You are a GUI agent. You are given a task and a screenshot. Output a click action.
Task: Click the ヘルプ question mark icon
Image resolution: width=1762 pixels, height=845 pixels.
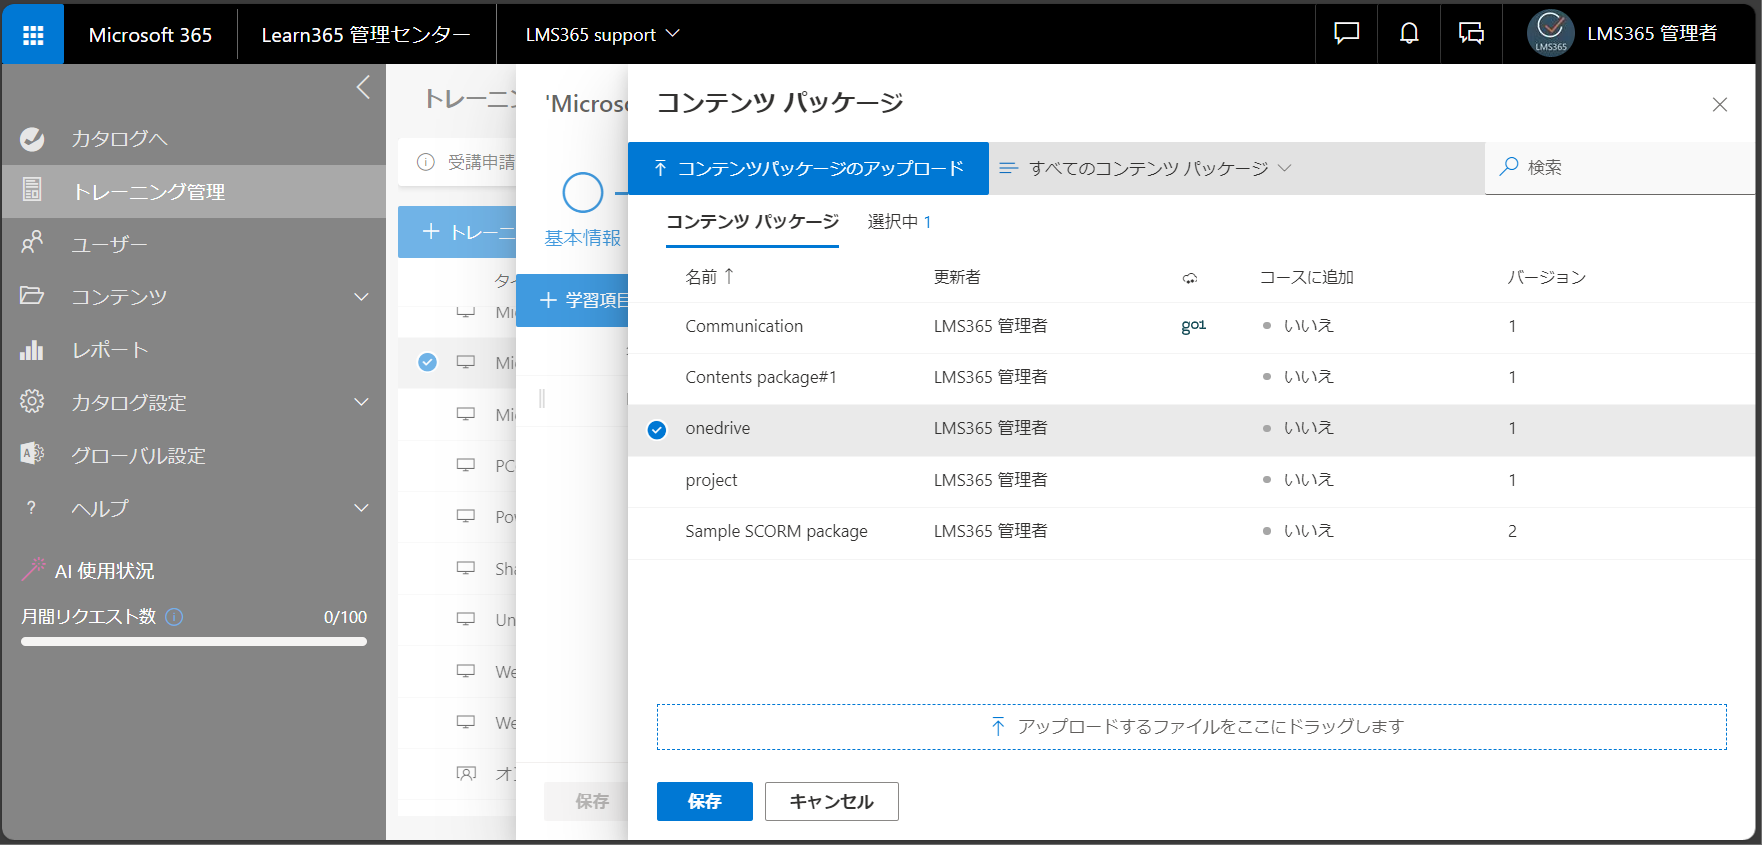(32, 508)
